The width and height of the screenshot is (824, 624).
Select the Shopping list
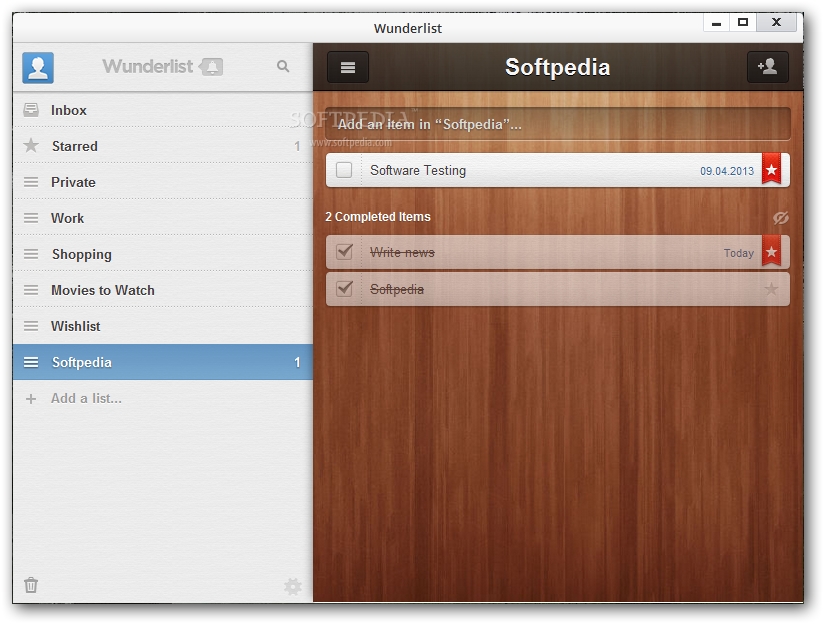[163, 254]
